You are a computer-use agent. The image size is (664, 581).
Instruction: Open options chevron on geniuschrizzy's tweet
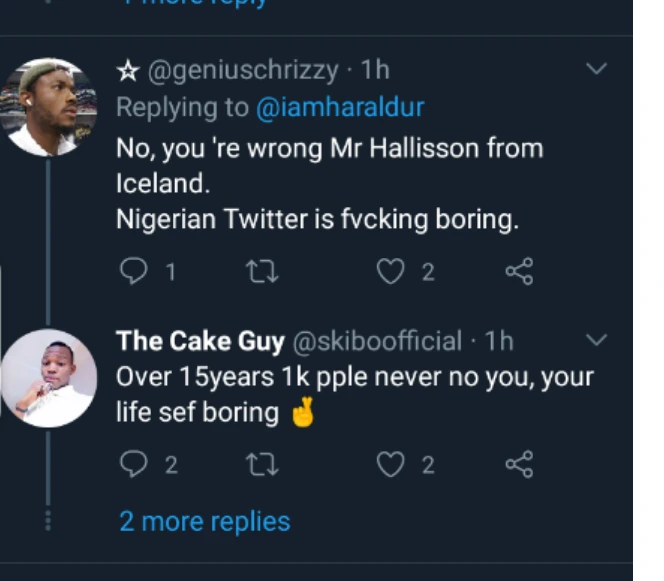coord(596,69)
